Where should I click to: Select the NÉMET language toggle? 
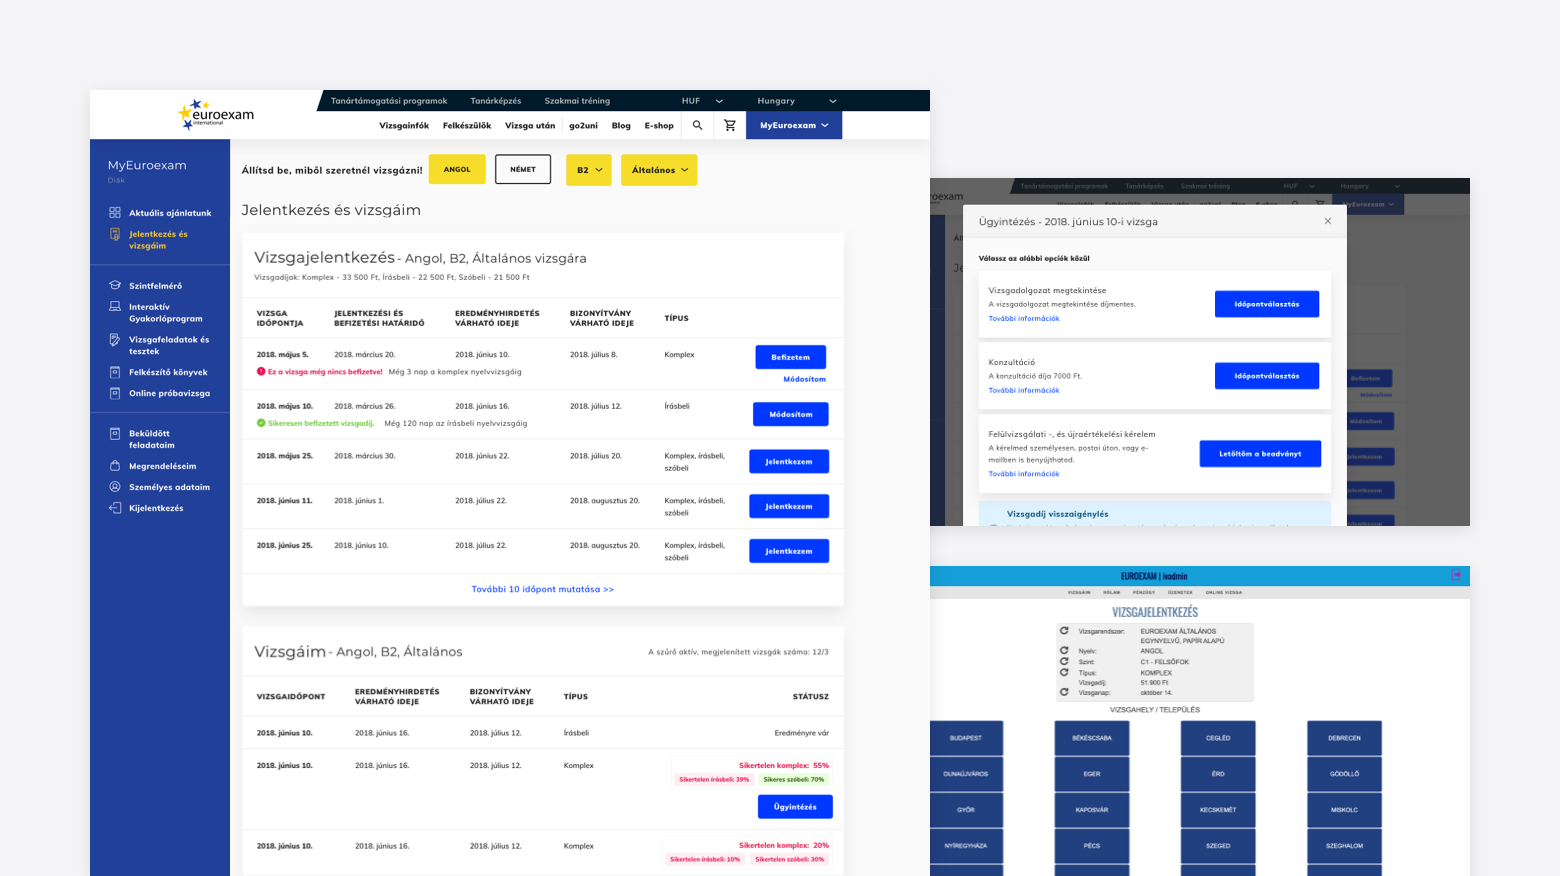523,169
